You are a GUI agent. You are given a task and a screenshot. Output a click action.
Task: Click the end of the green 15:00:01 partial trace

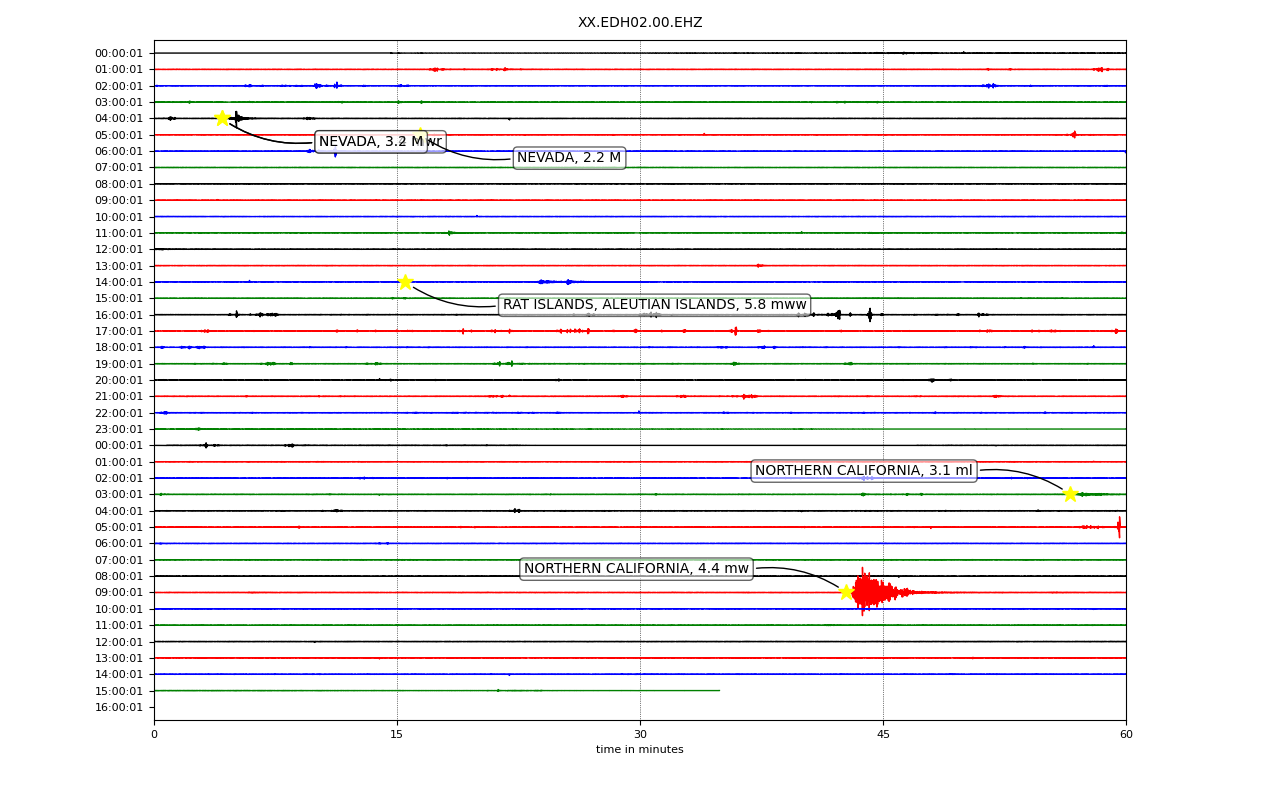pos(718,690)
